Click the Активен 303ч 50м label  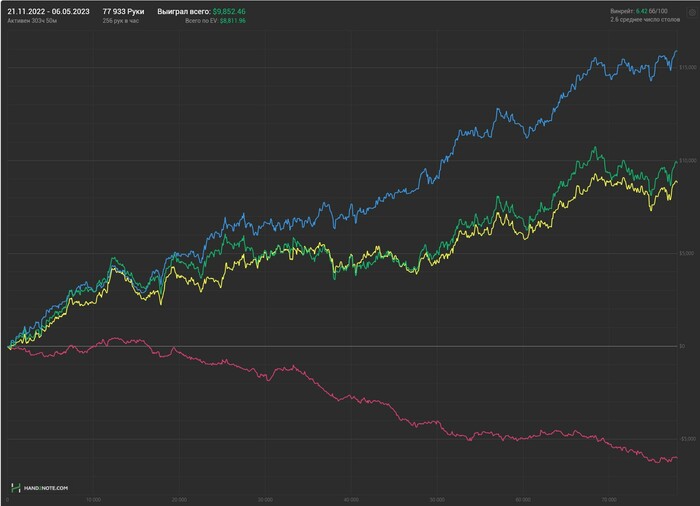[x=32, y=21]
